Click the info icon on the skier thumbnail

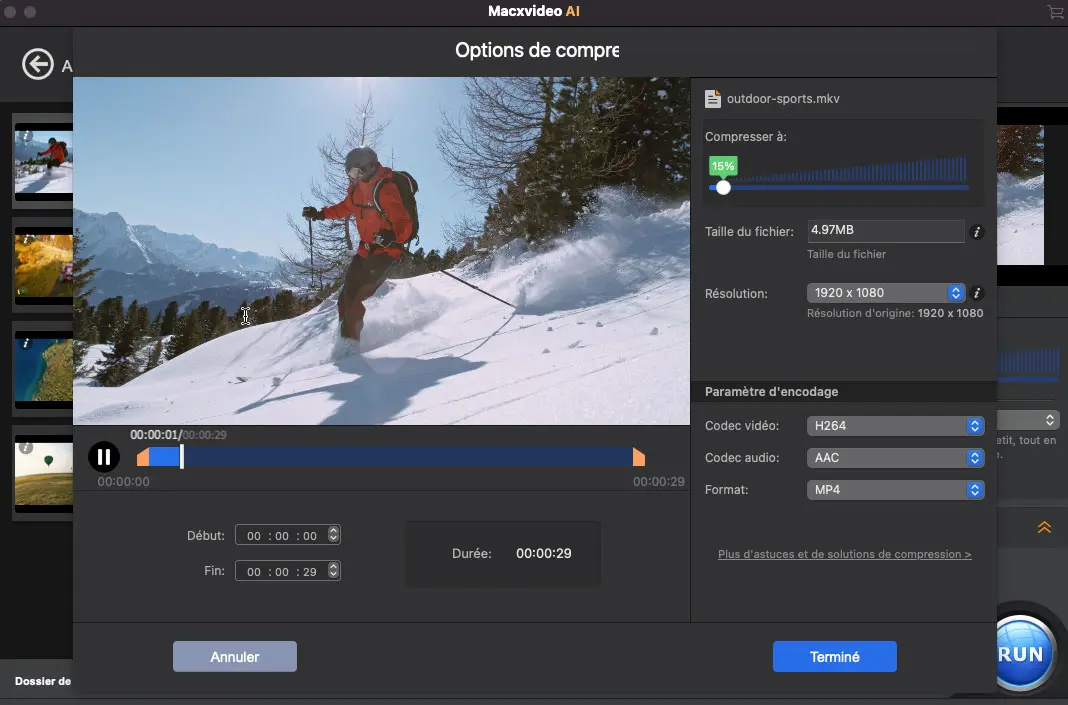pos(27,133)
